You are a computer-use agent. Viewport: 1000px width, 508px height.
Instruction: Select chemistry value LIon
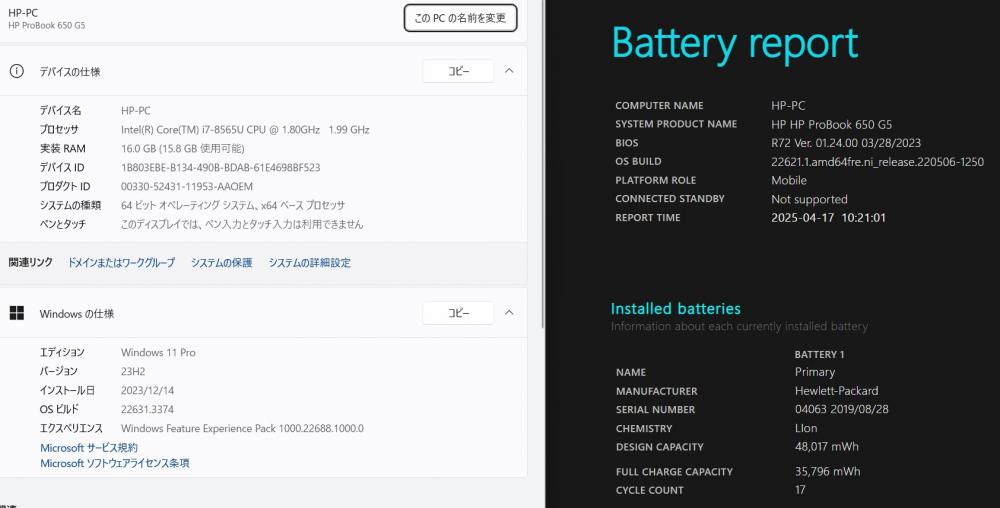(806, 428)
